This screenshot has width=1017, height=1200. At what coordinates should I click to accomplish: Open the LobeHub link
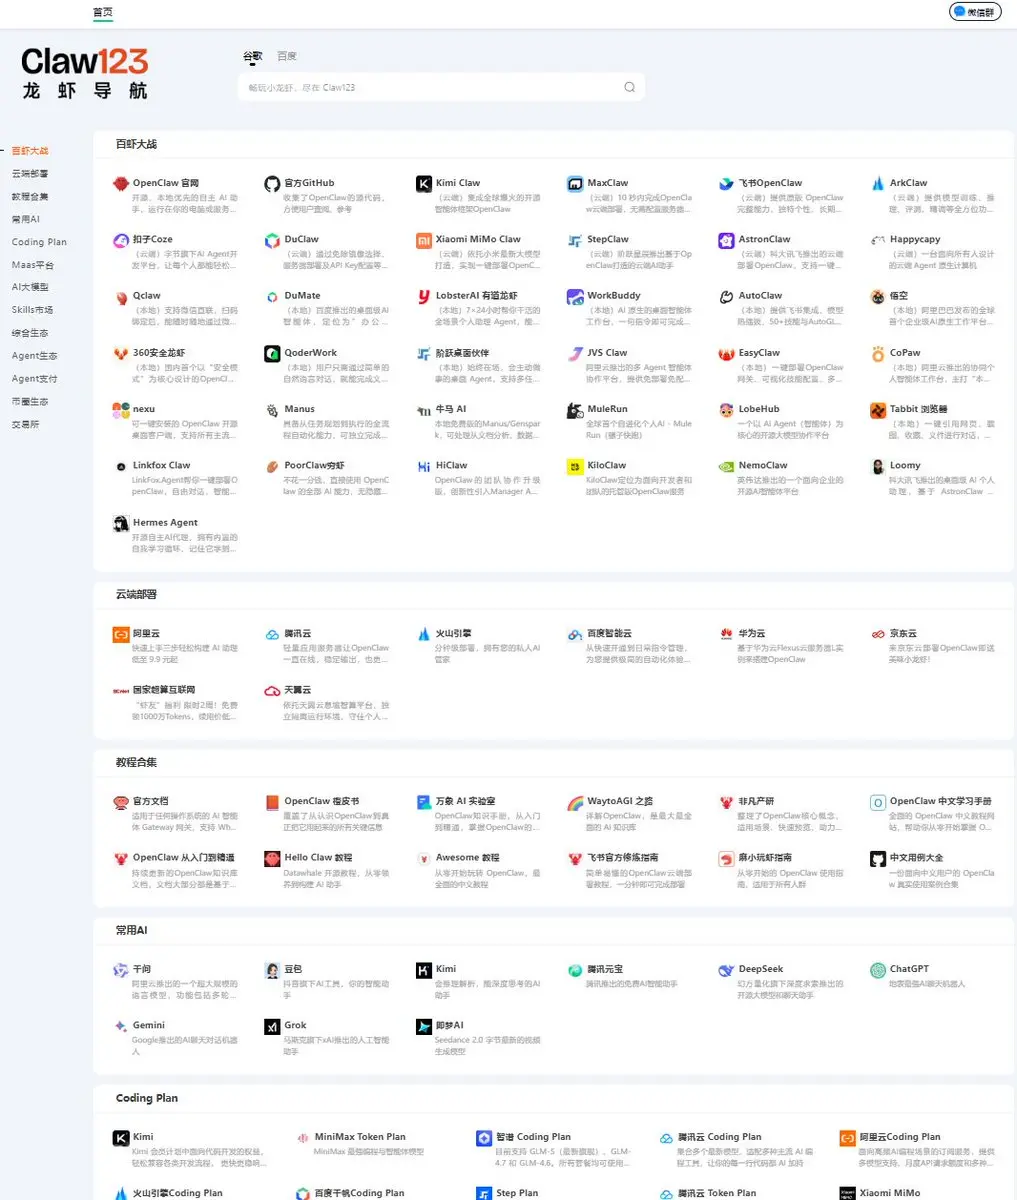[759, 409]
